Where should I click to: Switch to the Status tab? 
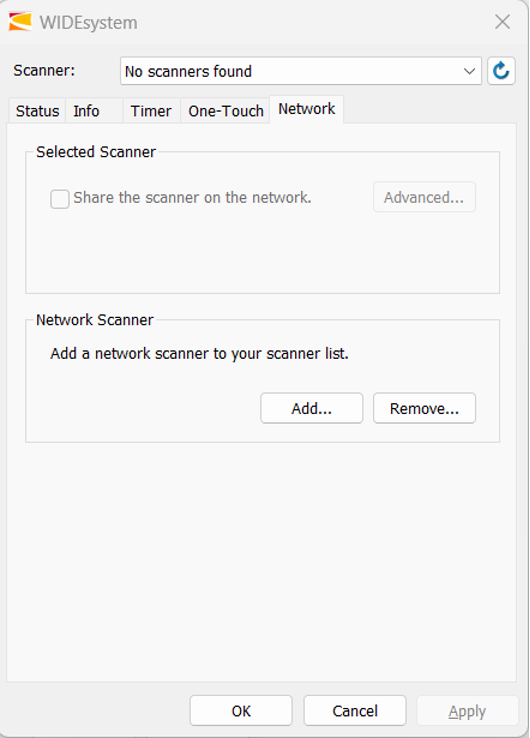(x=37, y=111)
